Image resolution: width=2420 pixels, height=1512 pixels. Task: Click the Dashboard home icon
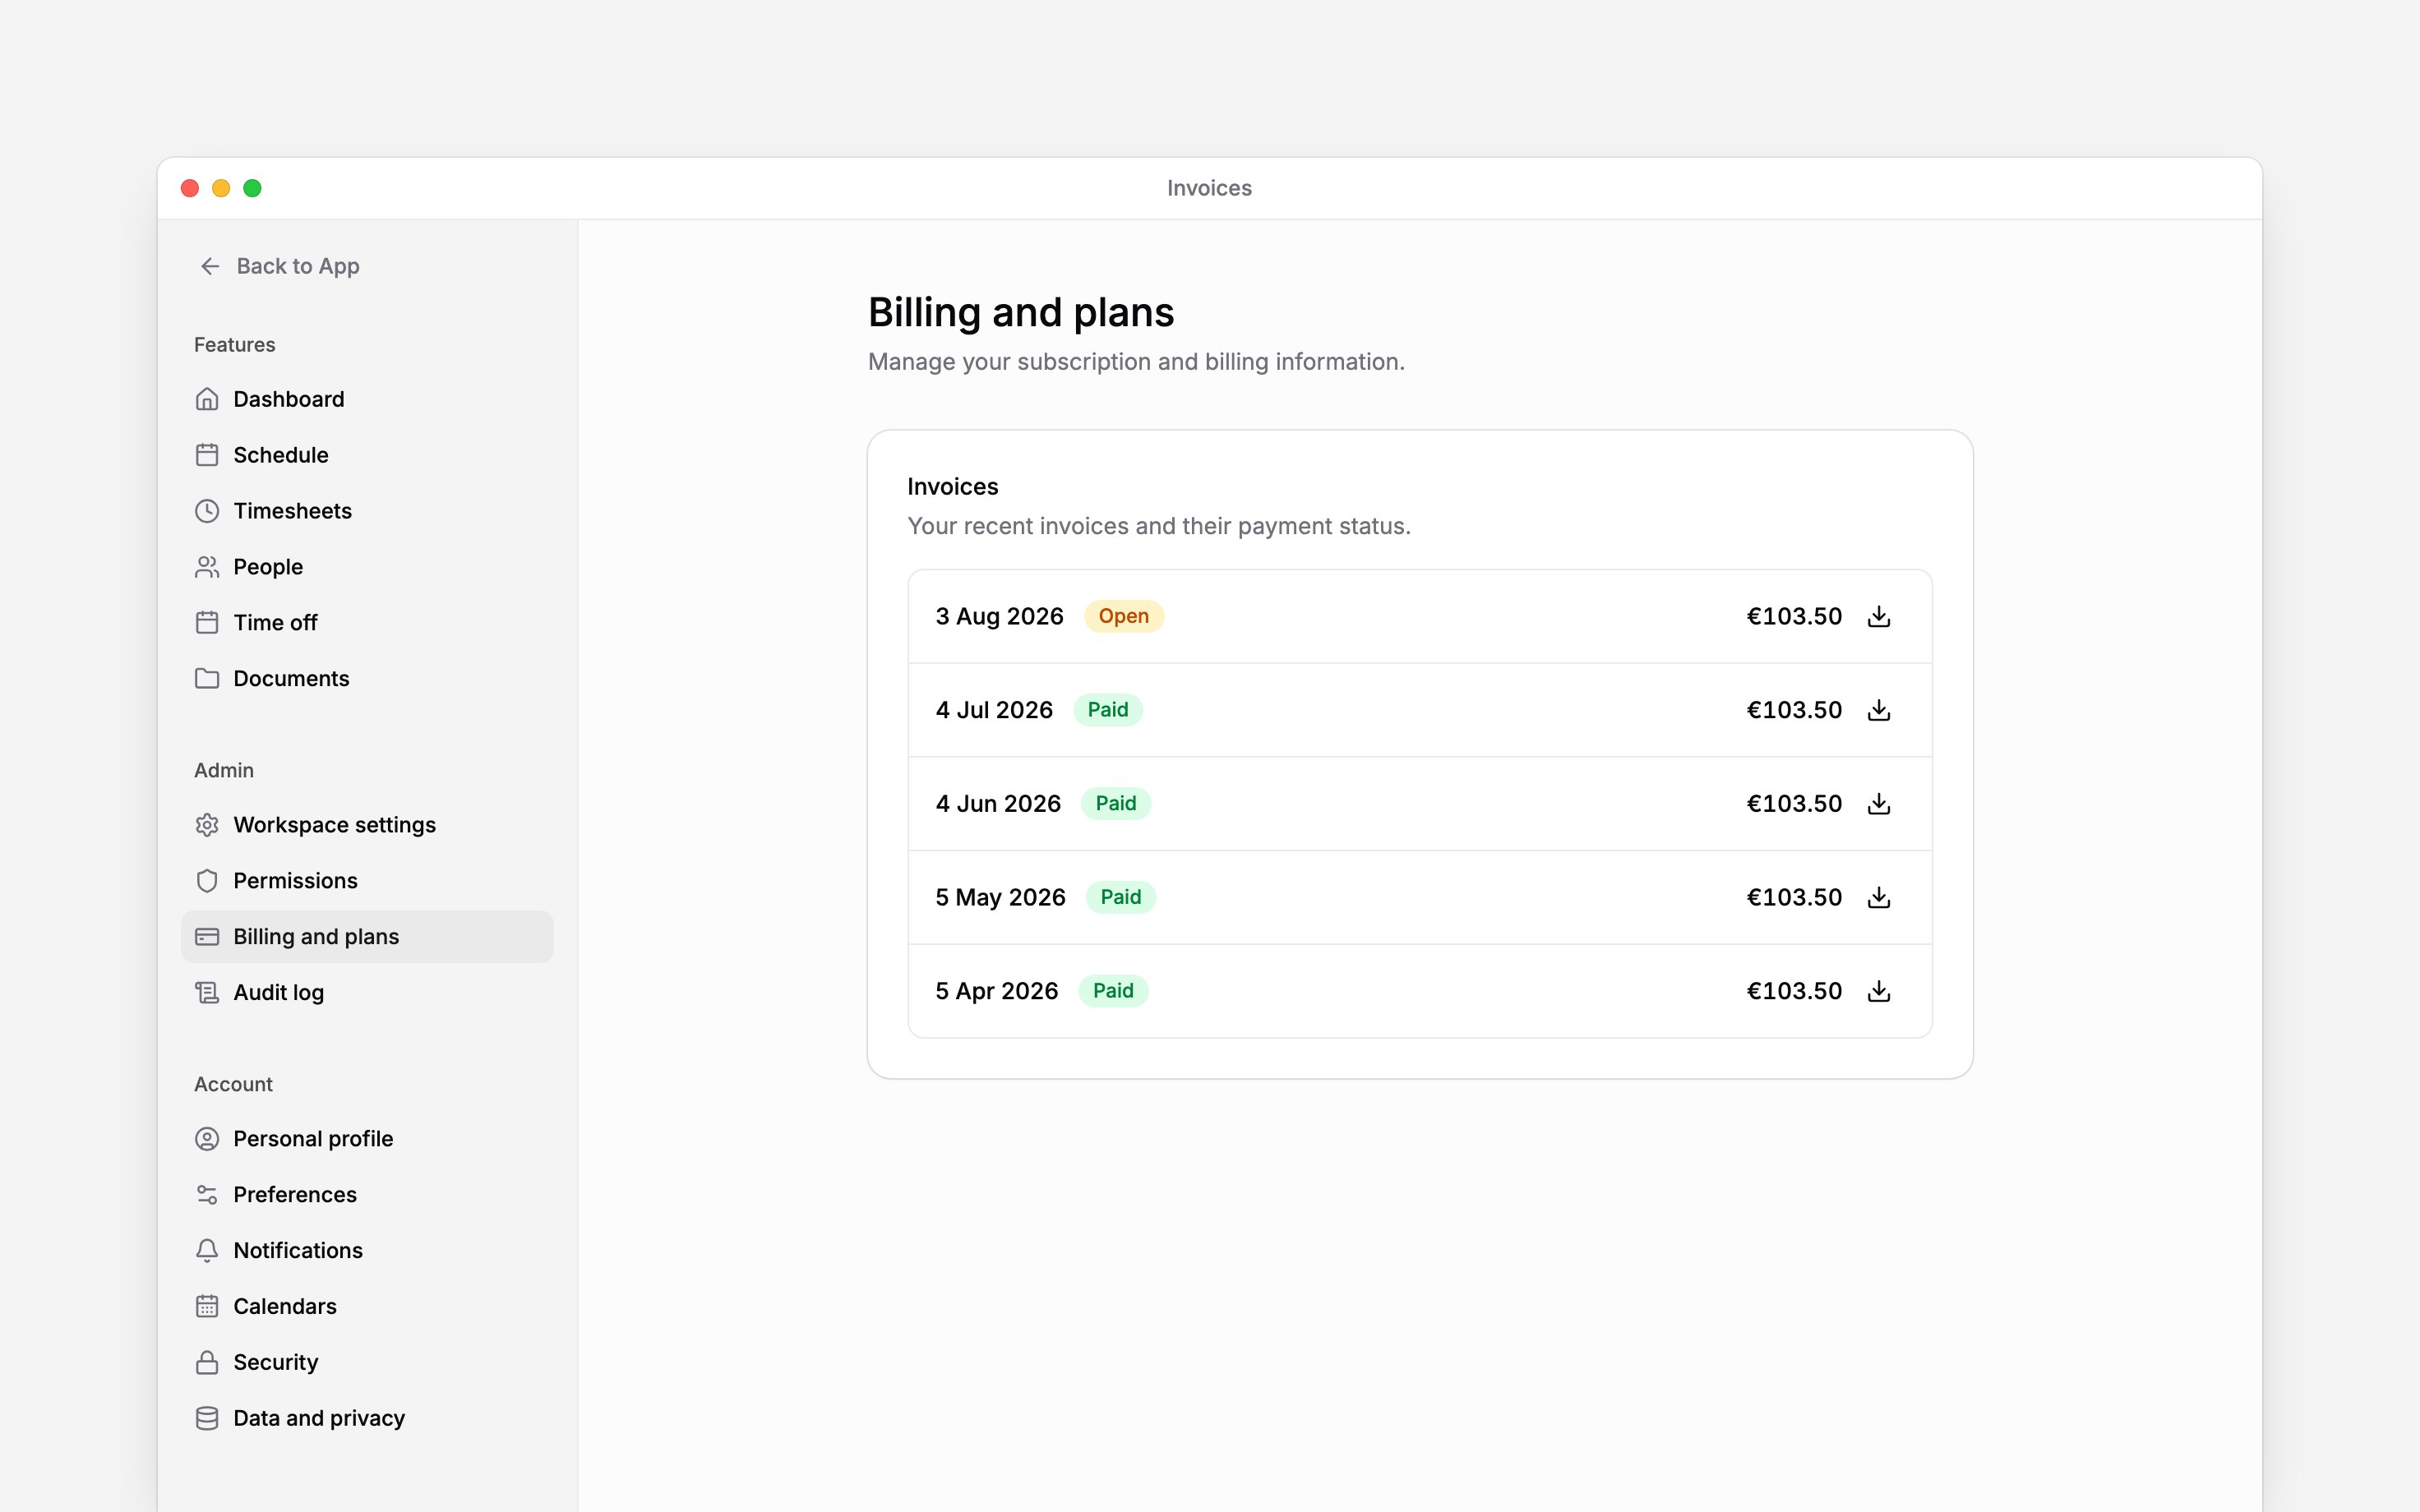click(207, 399)
